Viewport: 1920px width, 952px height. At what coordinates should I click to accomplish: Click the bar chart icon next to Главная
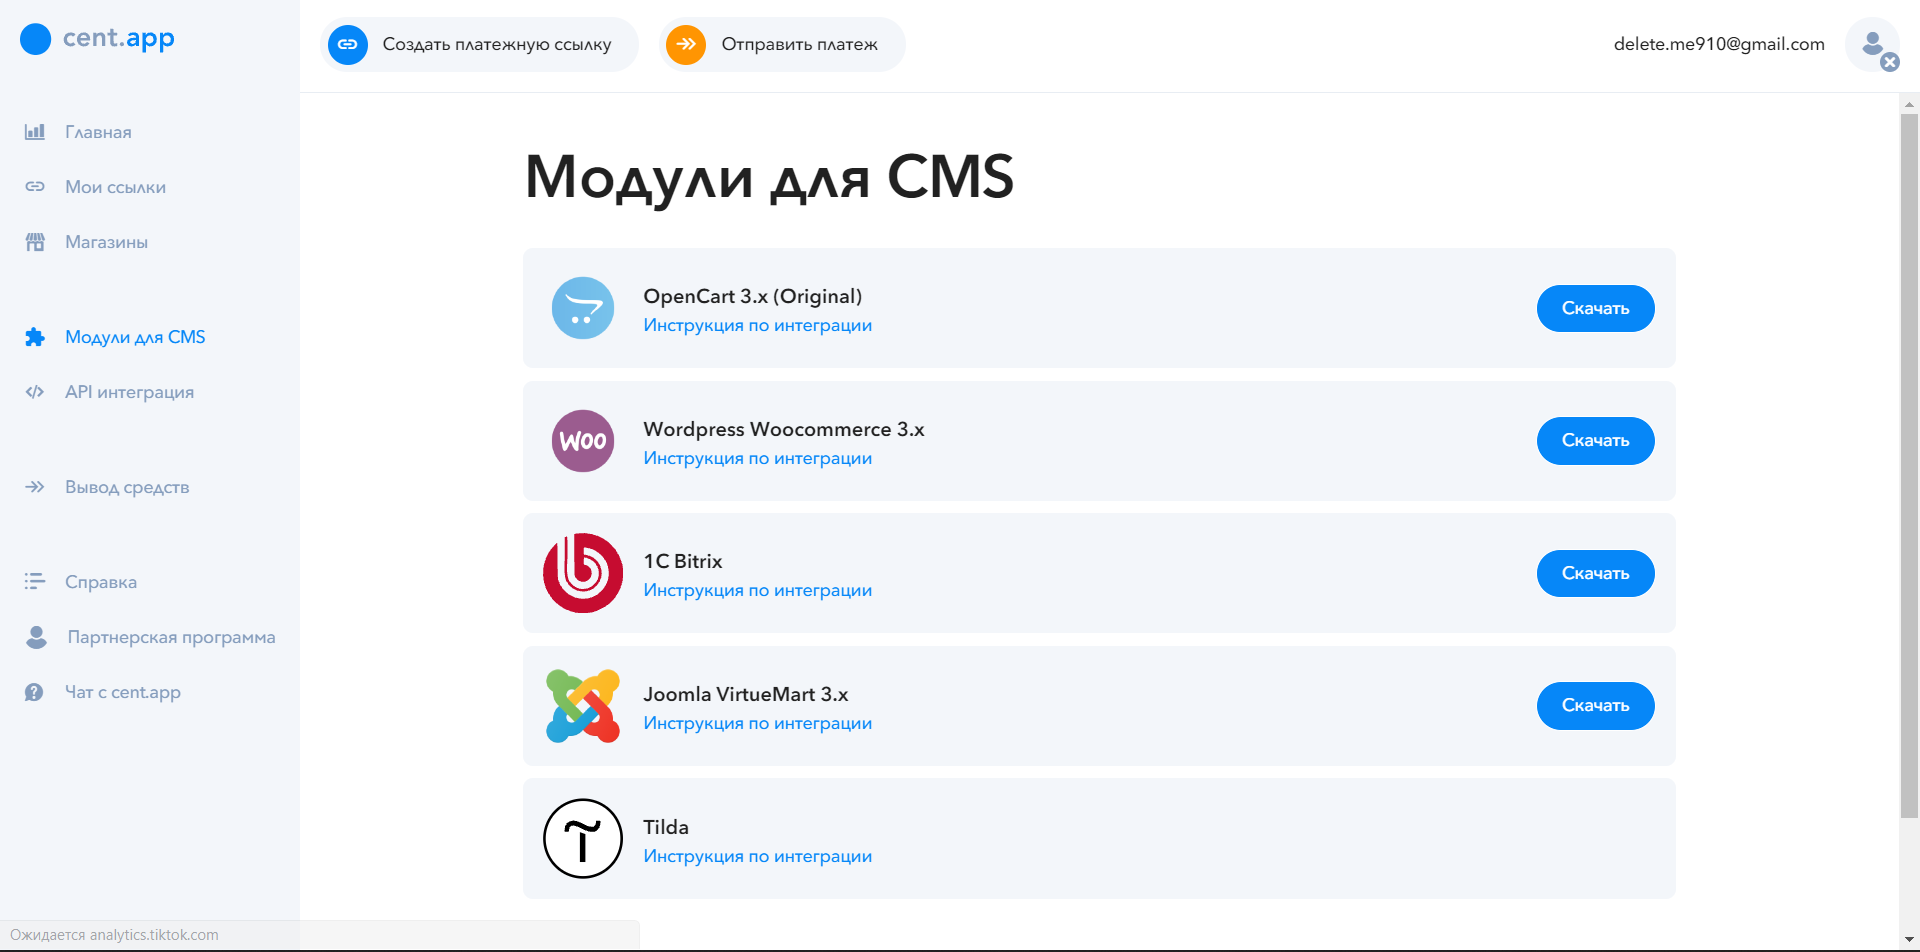35,131
